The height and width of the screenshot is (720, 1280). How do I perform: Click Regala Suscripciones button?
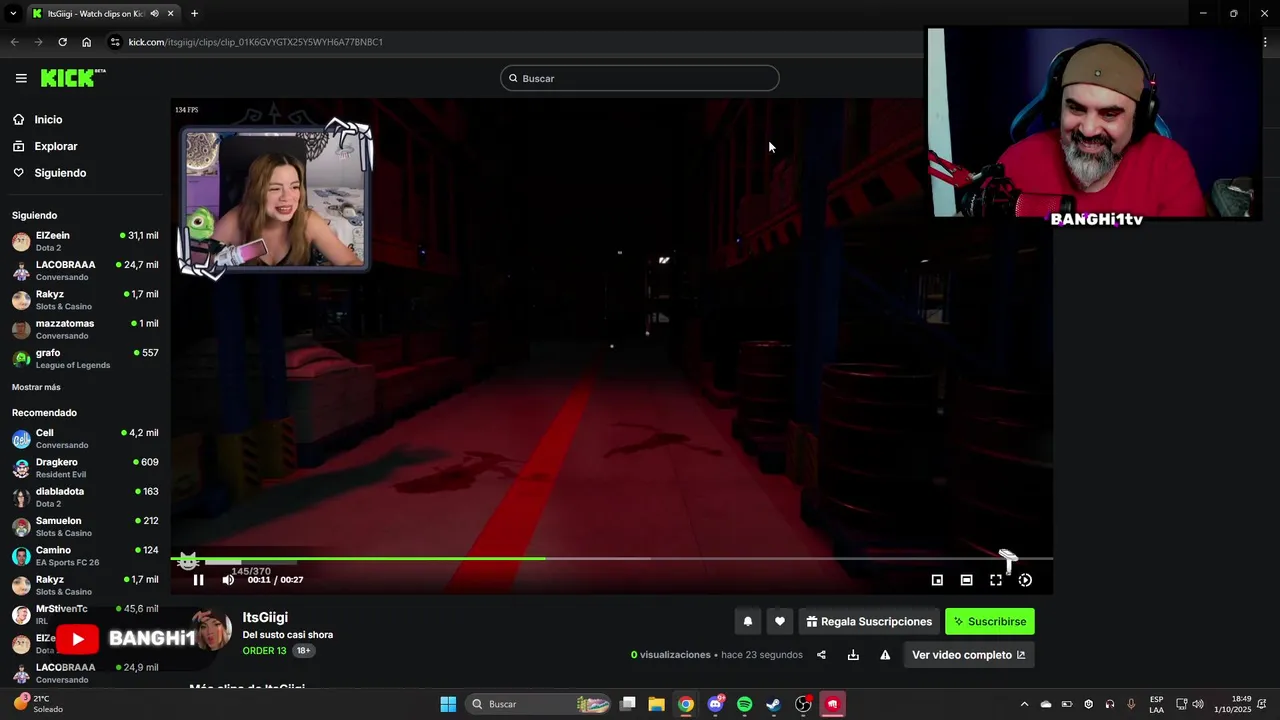pyautogui.click(x=869, y=622)
